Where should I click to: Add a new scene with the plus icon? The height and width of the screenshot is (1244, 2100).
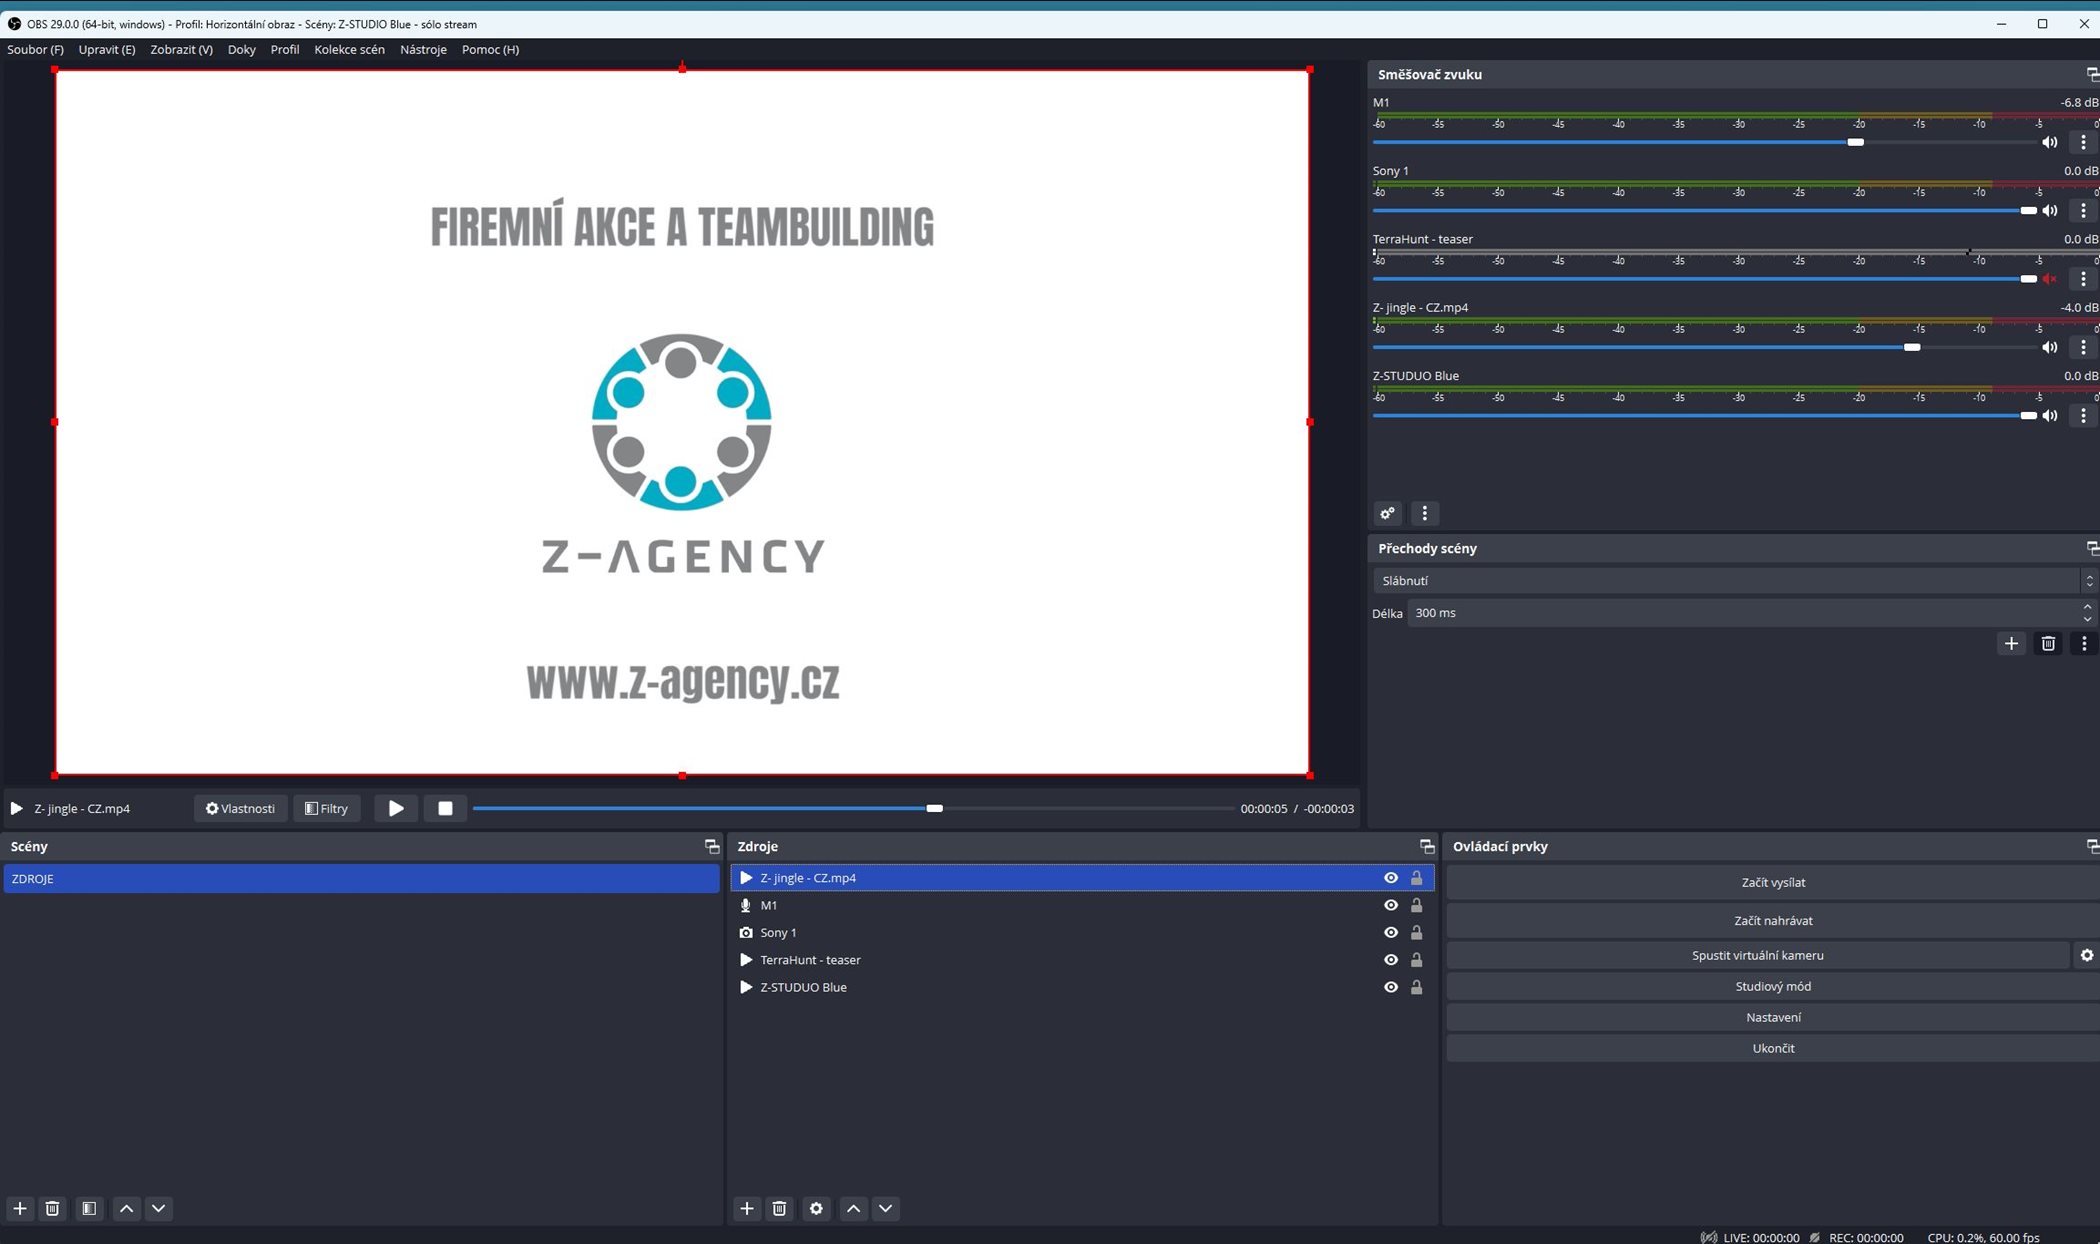point(20,1208)
